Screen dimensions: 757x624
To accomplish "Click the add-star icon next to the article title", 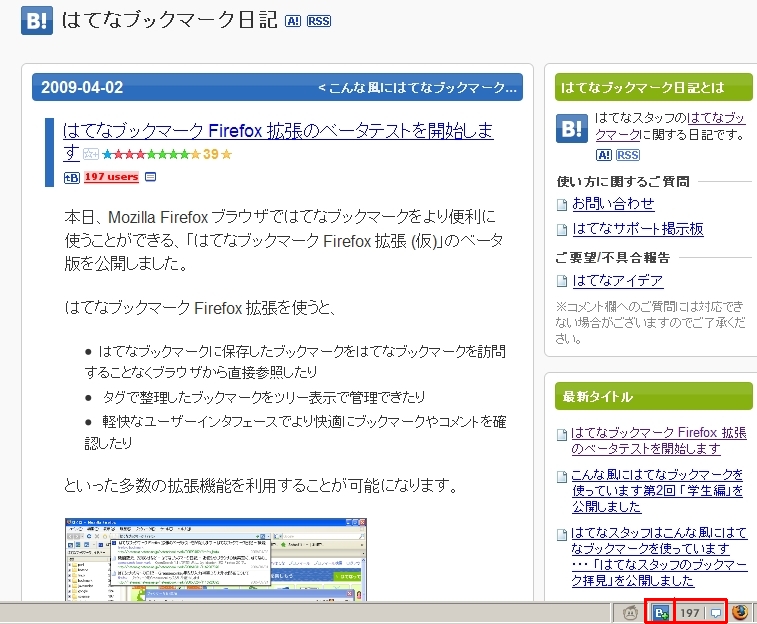I will pyautogui.click(x=91, y=154).
